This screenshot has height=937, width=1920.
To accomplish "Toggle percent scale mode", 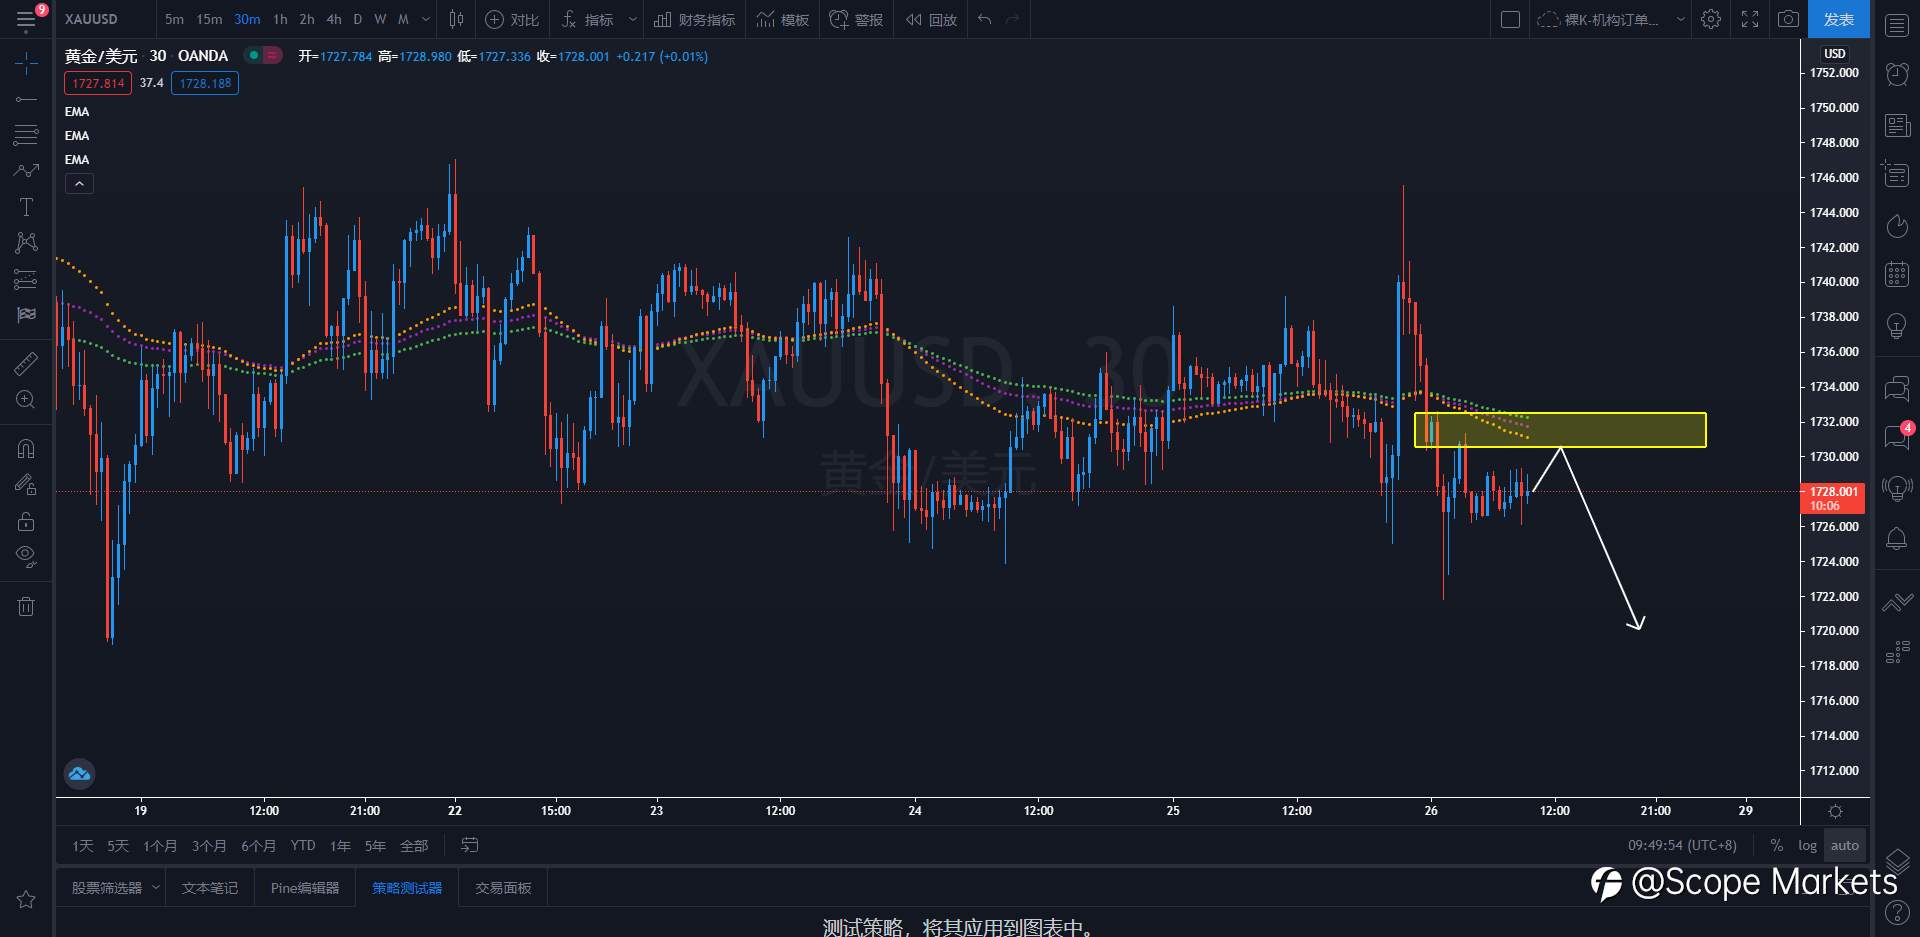I will point(1777,846).
